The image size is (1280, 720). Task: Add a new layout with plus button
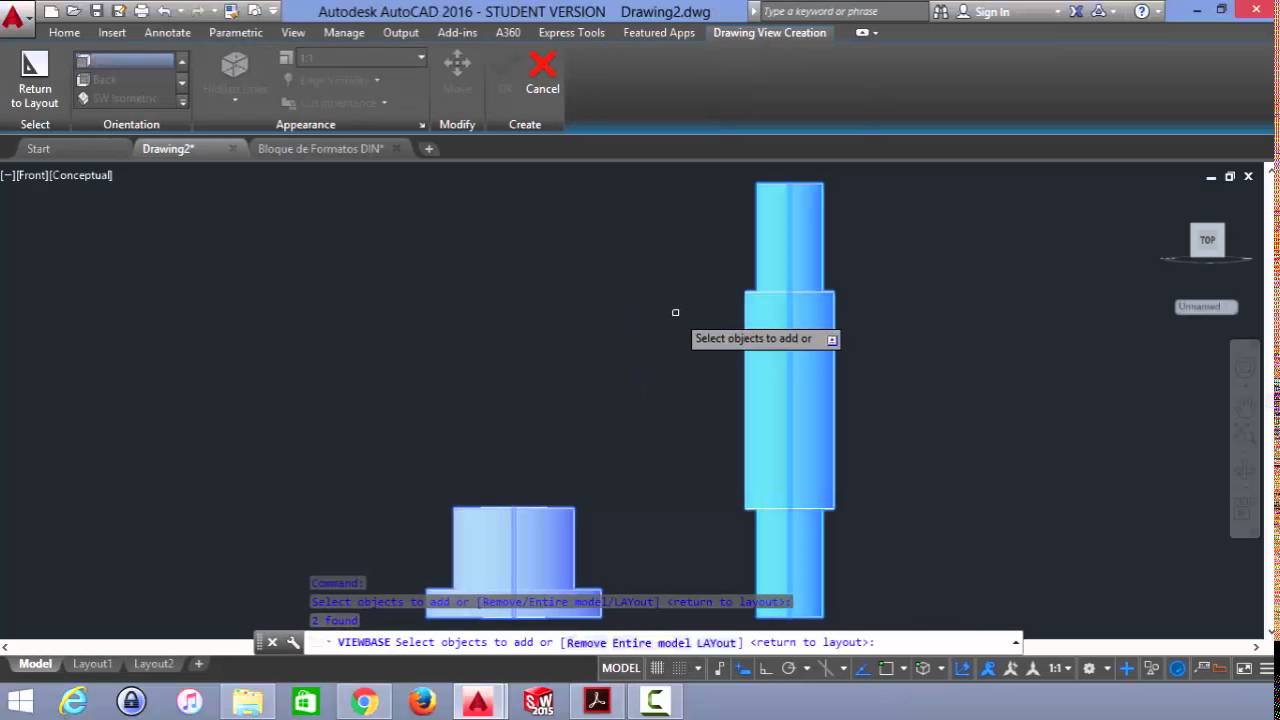198,664
